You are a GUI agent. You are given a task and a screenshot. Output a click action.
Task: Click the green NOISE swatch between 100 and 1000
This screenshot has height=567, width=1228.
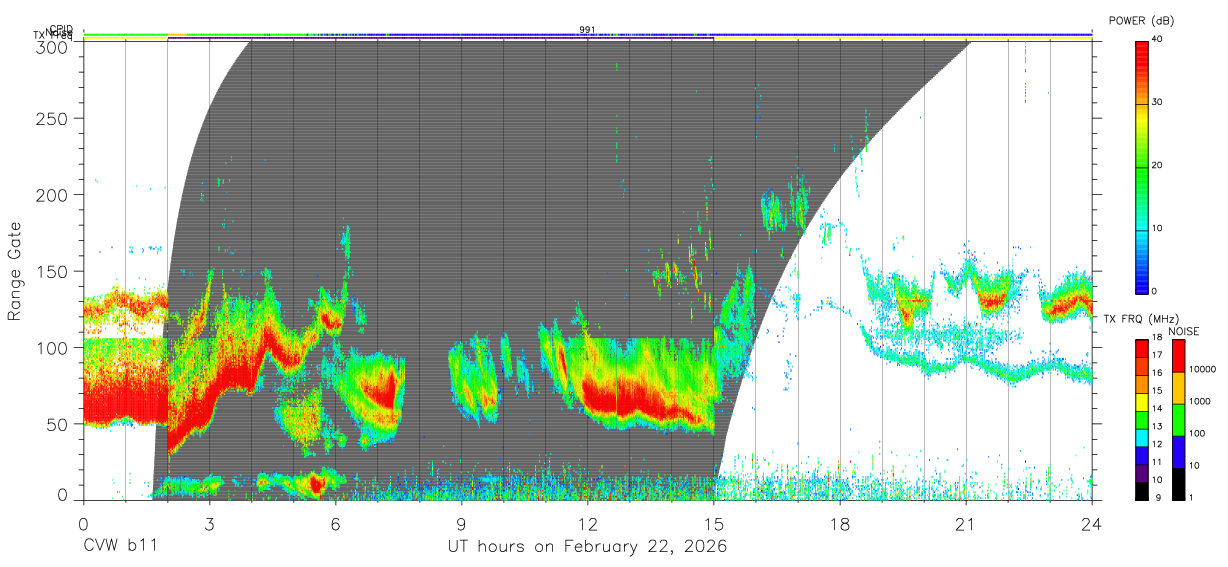click(1179, 420)
